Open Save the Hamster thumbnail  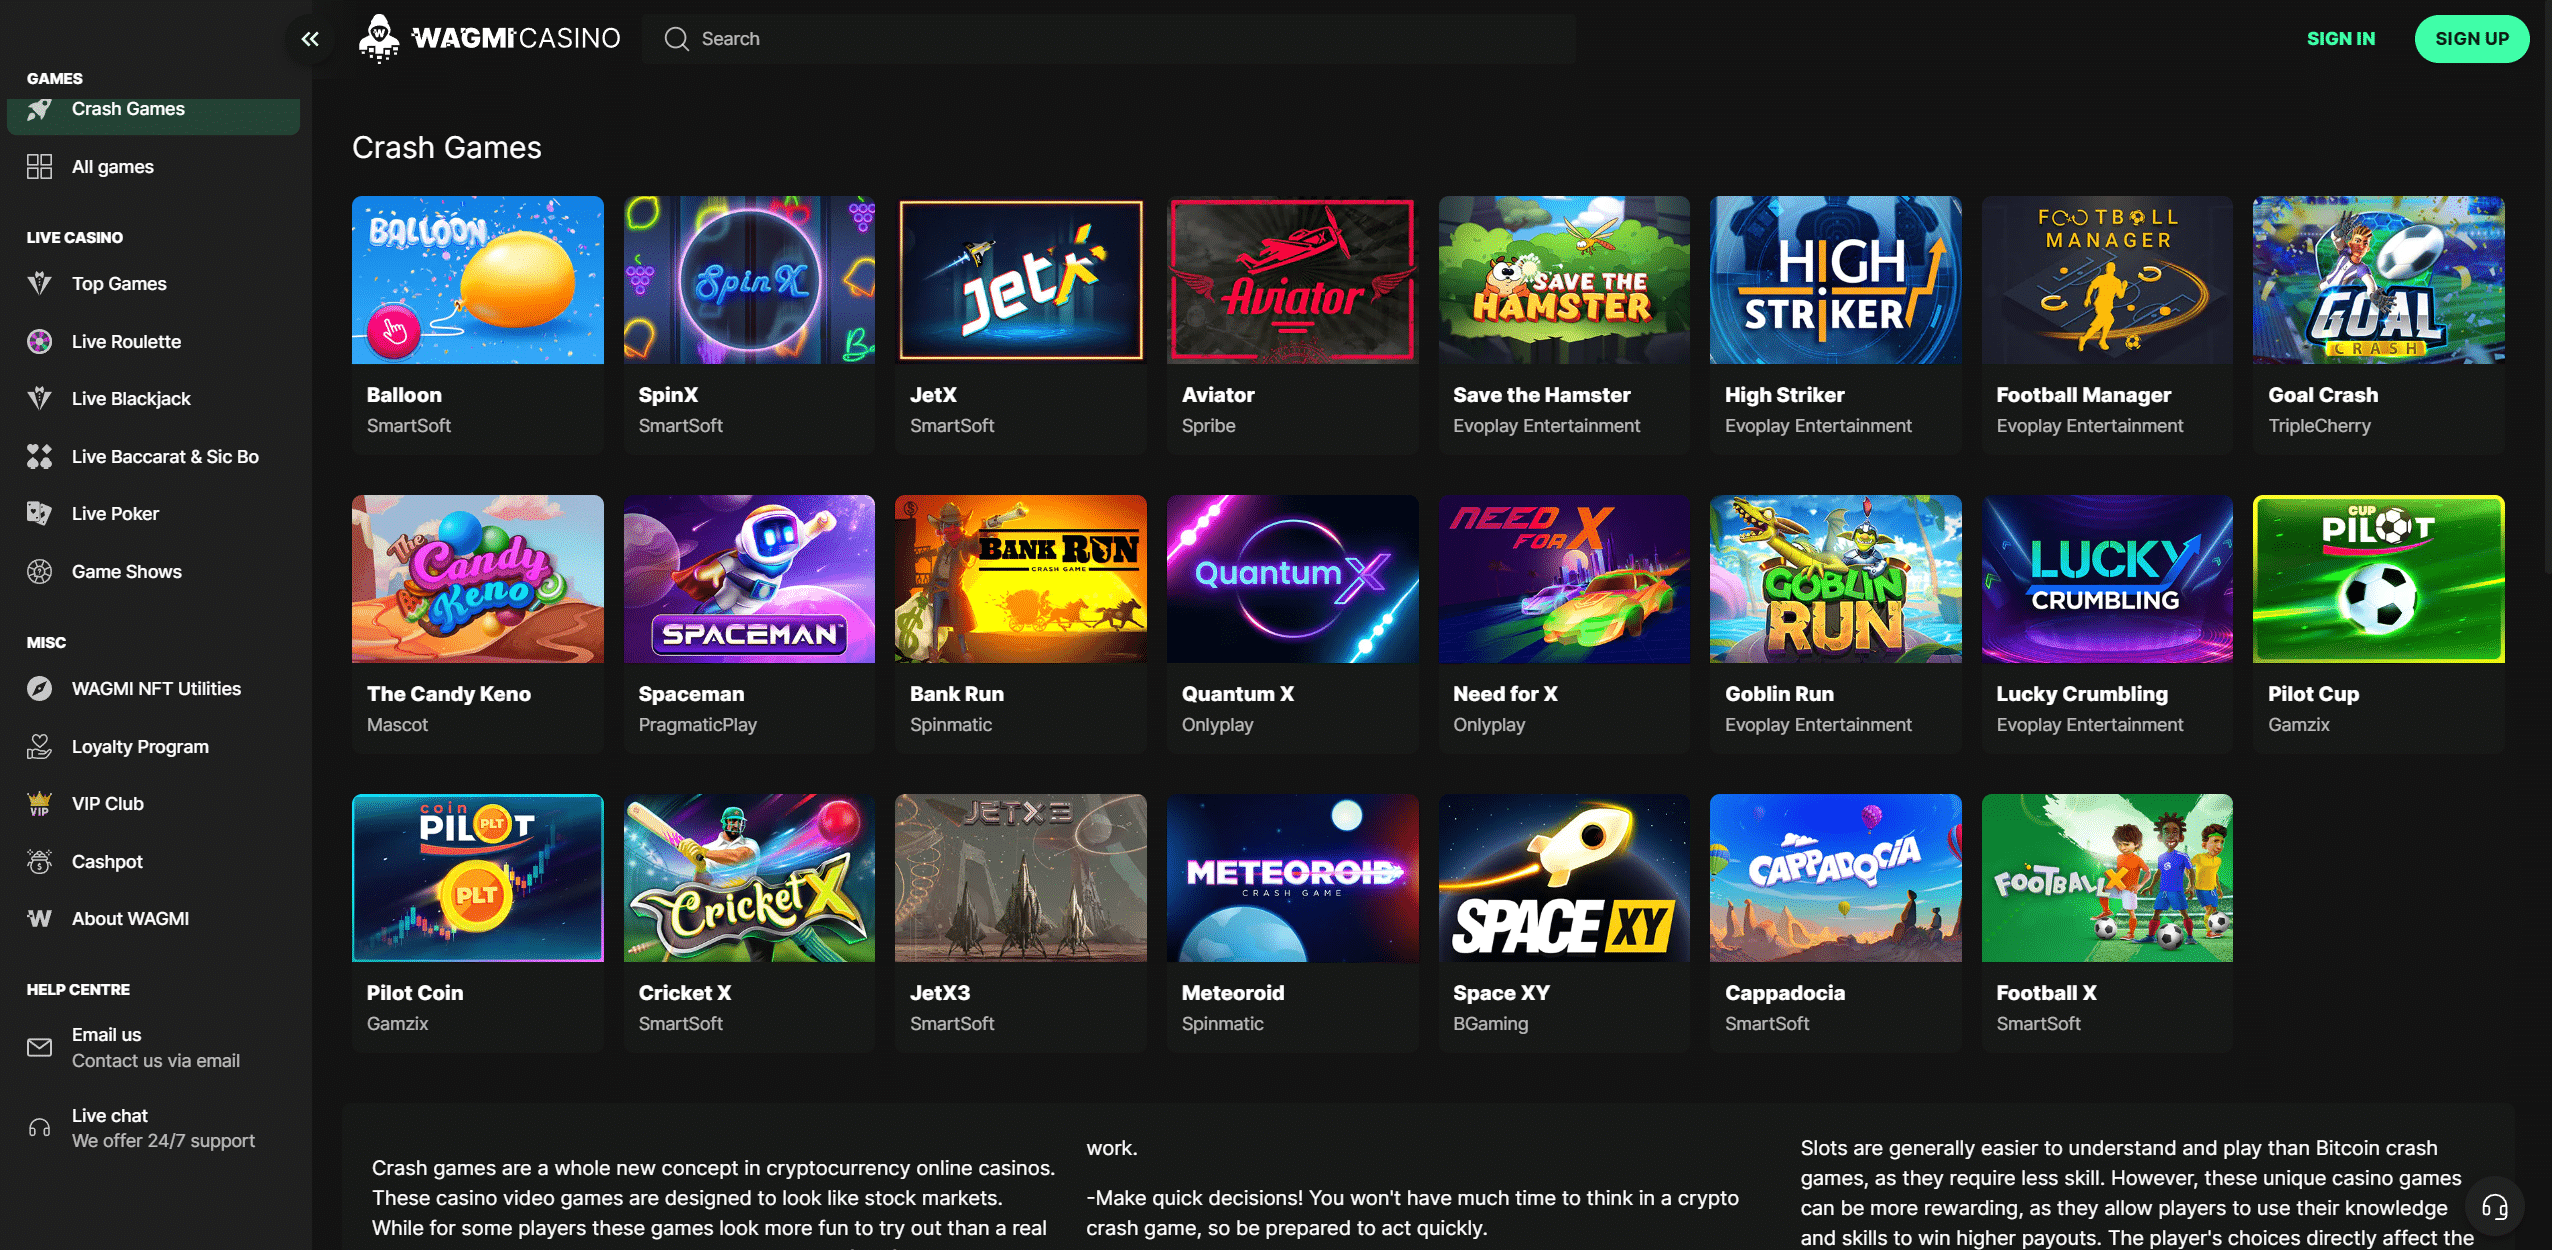[x=1564, y=280]
